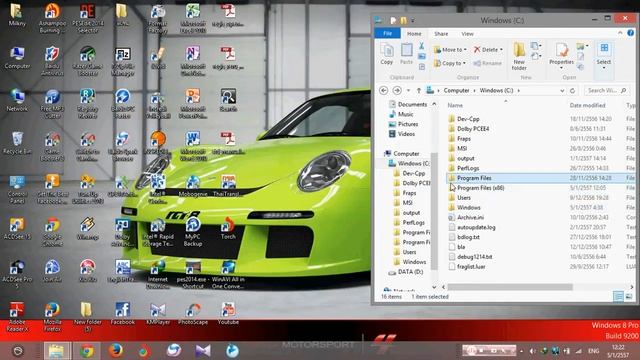Image resolution: width=640 pixels, height=360 pixels.
Task: Open File Explorer from the taskbar
Action: (57, 351)
